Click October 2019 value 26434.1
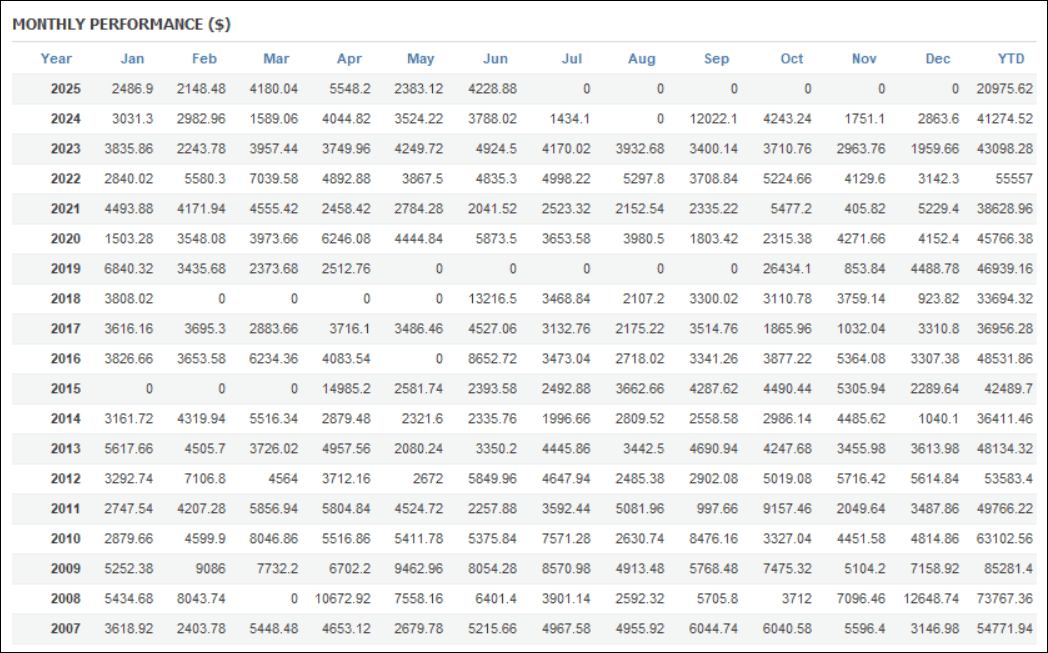 [x=787, y=269]
